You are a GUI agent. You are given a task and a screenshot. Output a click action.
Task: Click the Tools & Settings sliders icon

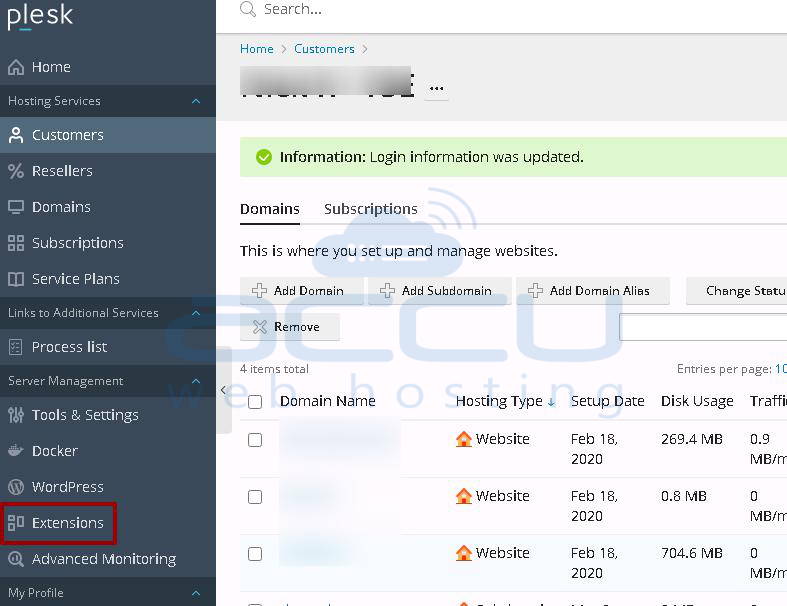[16, 415]
